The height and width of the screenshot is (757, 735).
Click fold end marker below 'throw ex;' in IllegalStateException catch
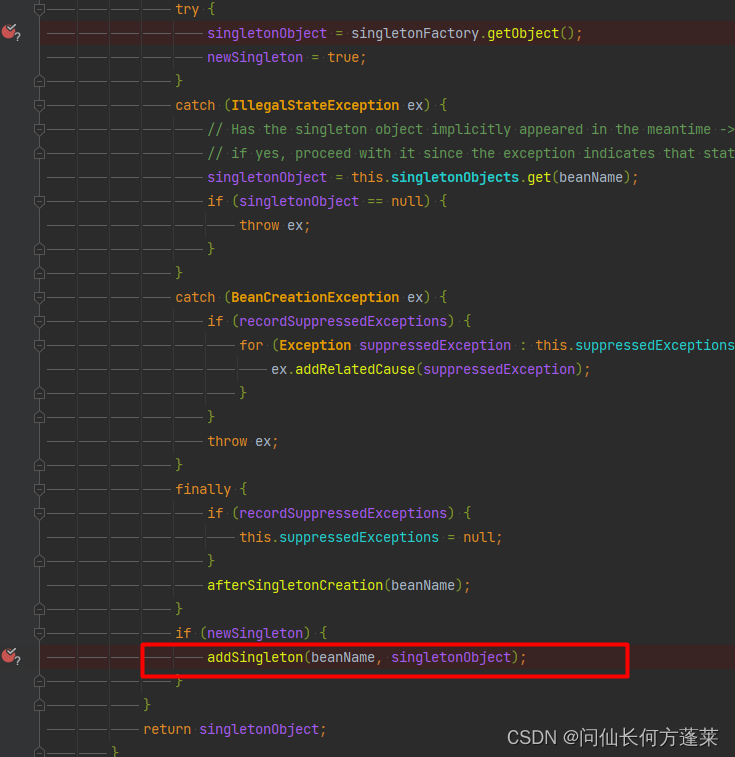point(40,249)
